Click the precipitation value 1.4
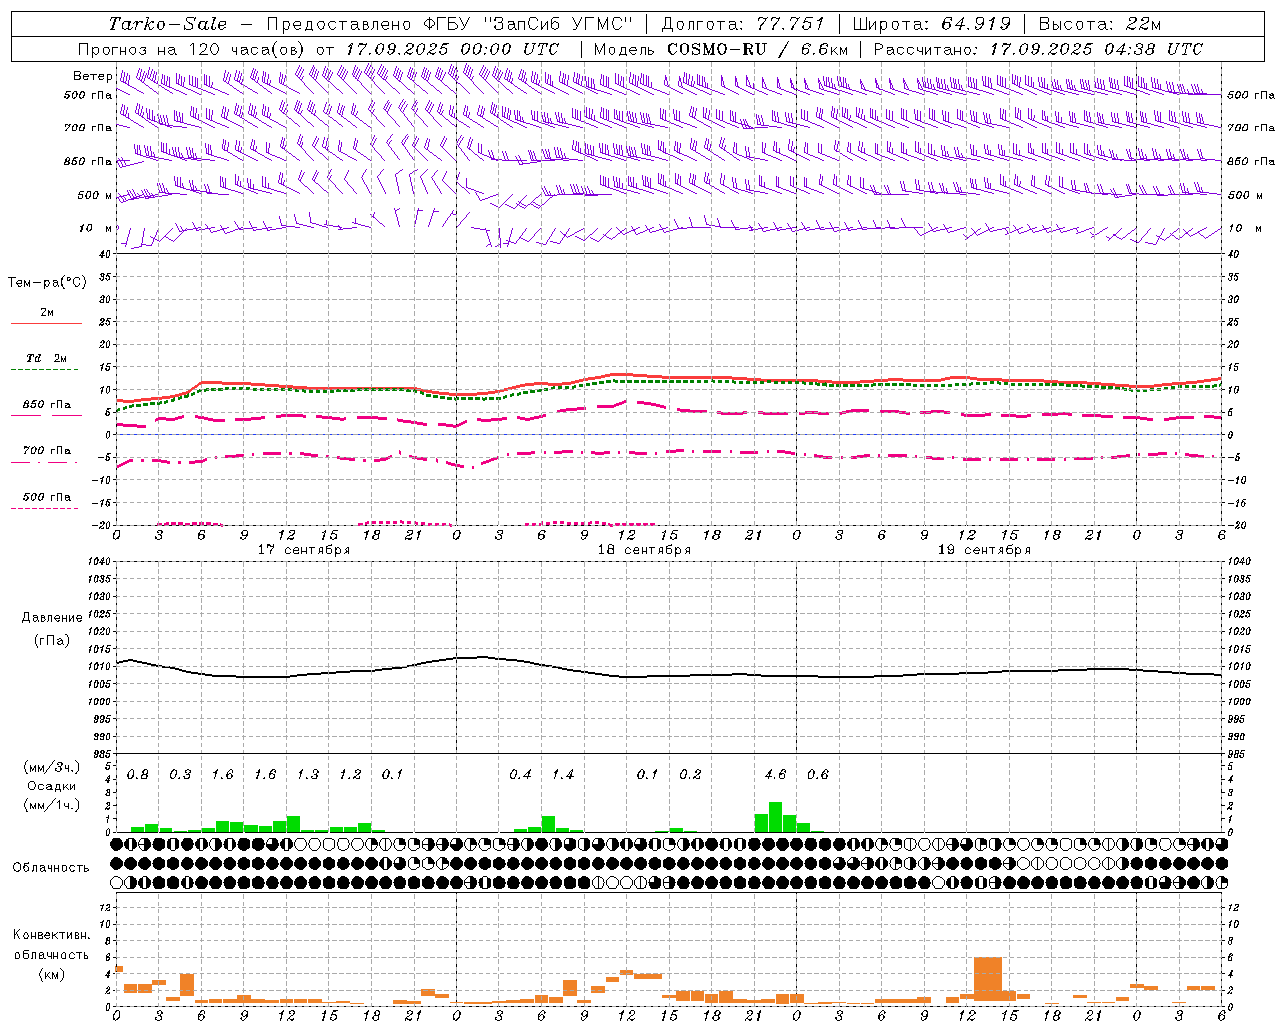1280x1024 pixels. click(563, 774)
